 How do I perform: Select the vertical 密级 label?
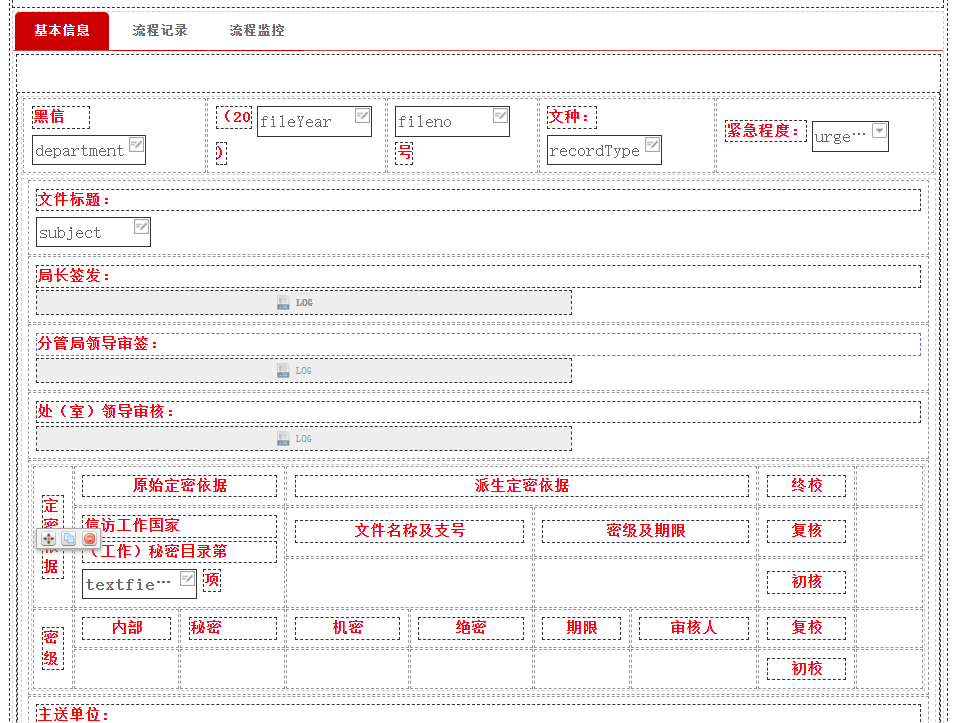click(x=52, y=649)
